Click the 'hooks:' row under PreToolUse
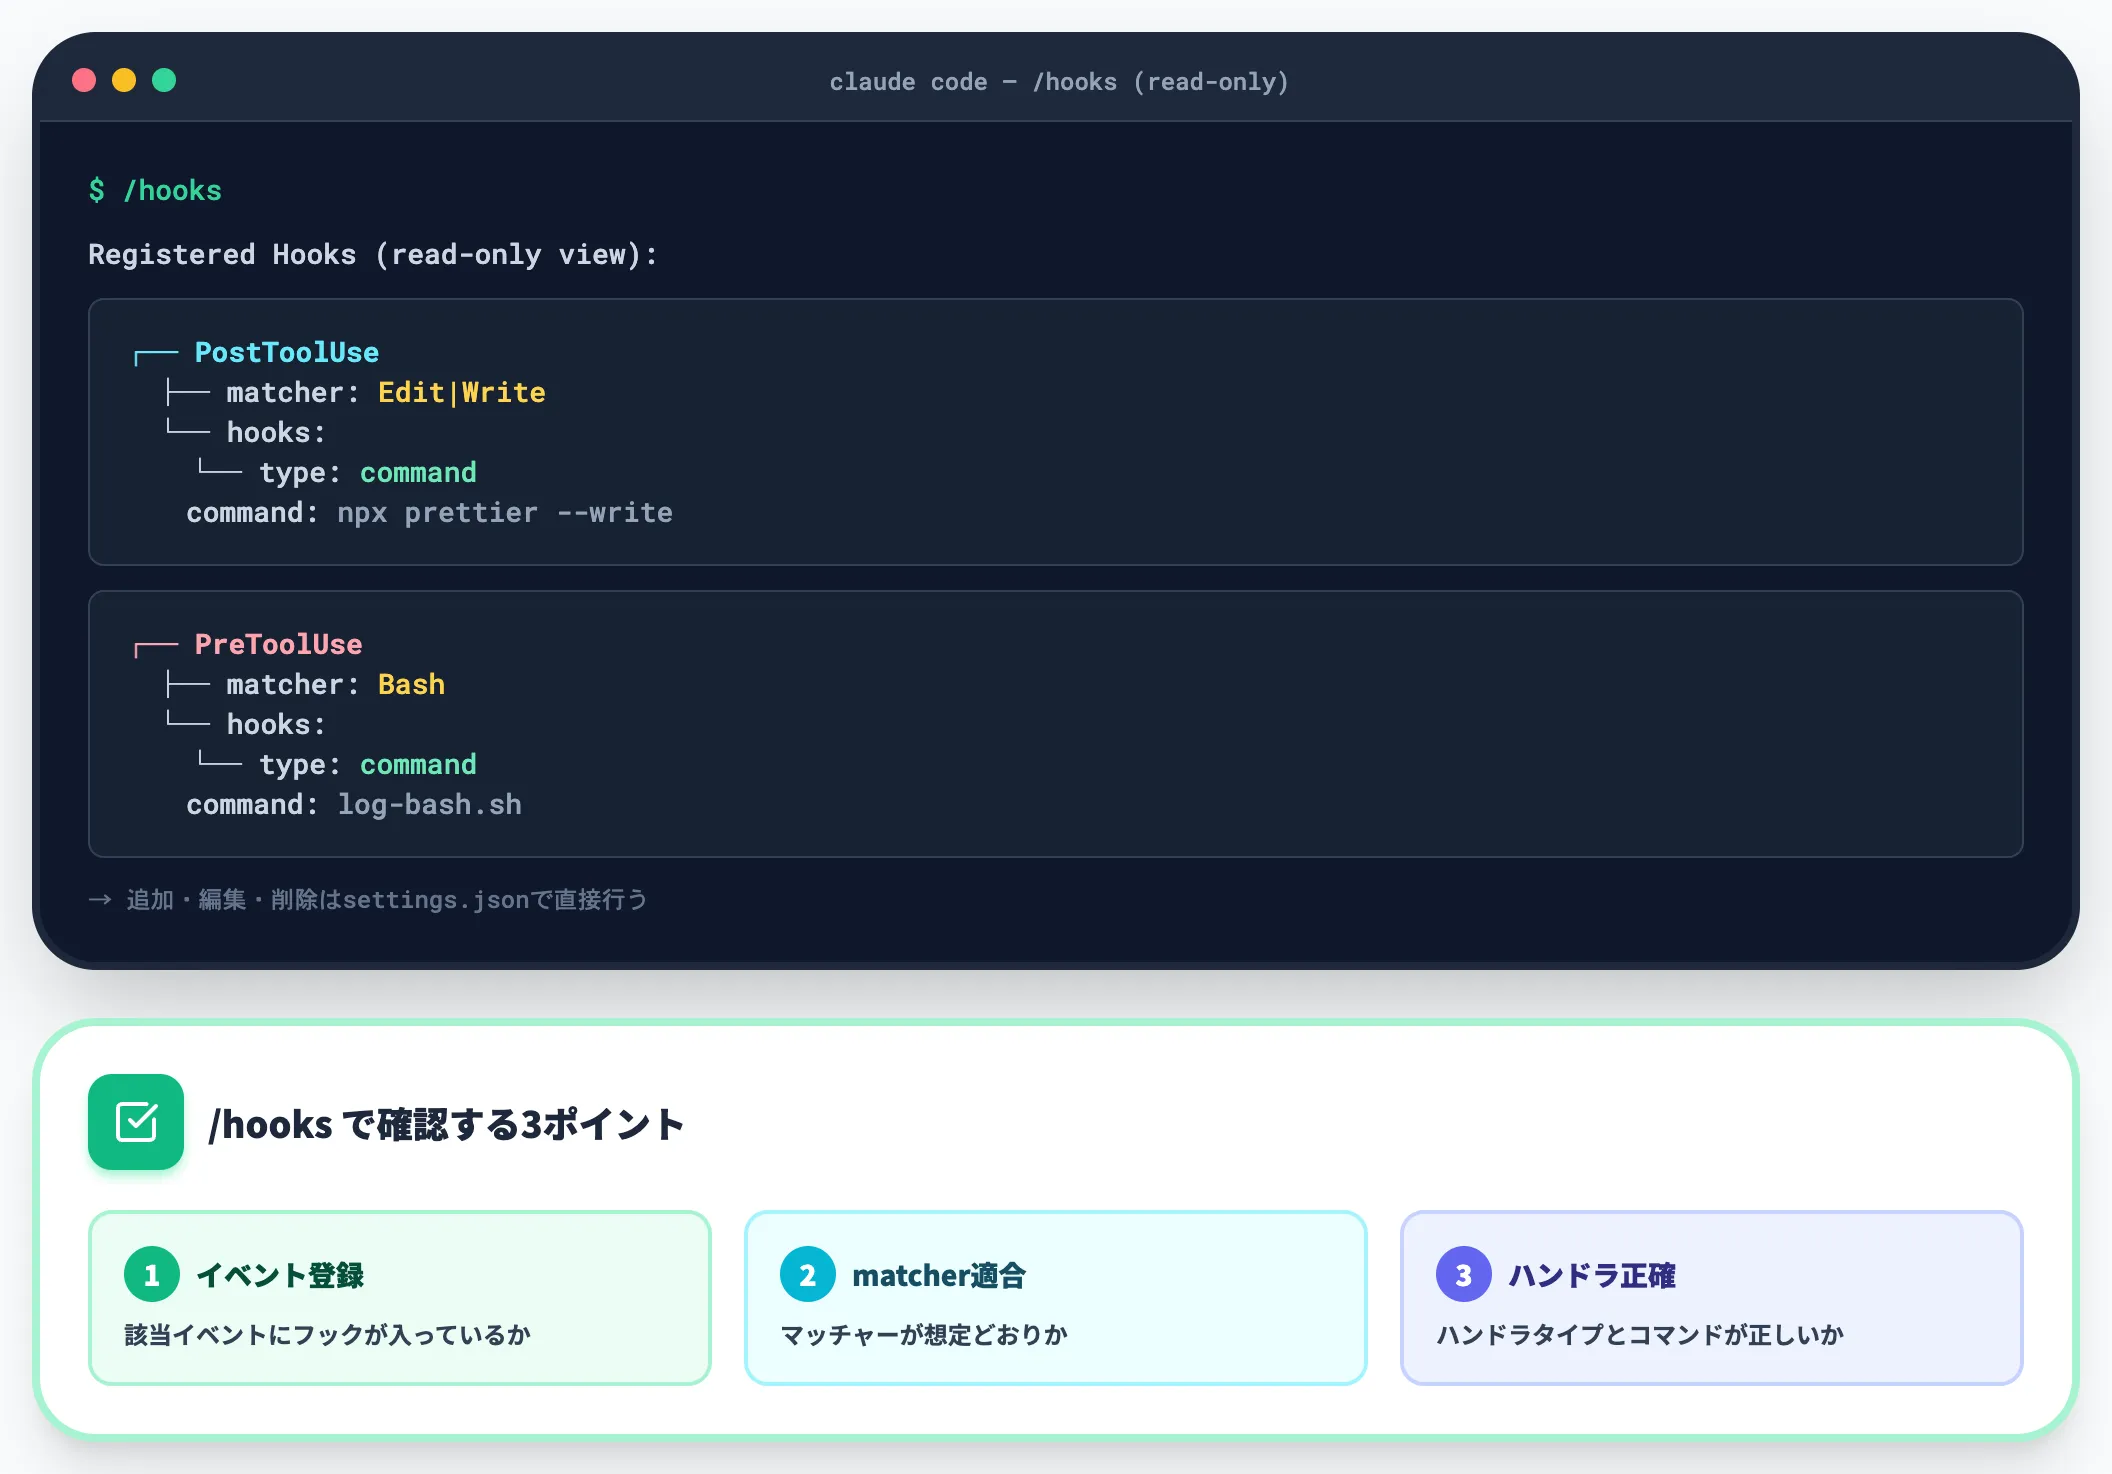This screenshot has height=1474, width=2112. 276,724
